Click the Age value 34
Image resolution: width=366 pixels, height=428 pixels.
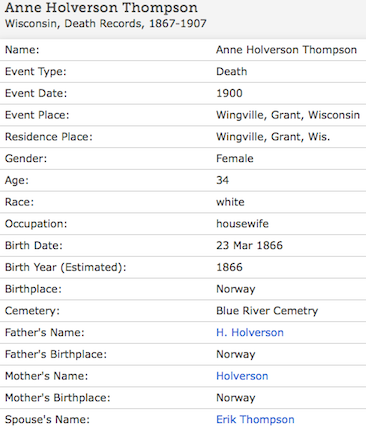click(223, 180)
